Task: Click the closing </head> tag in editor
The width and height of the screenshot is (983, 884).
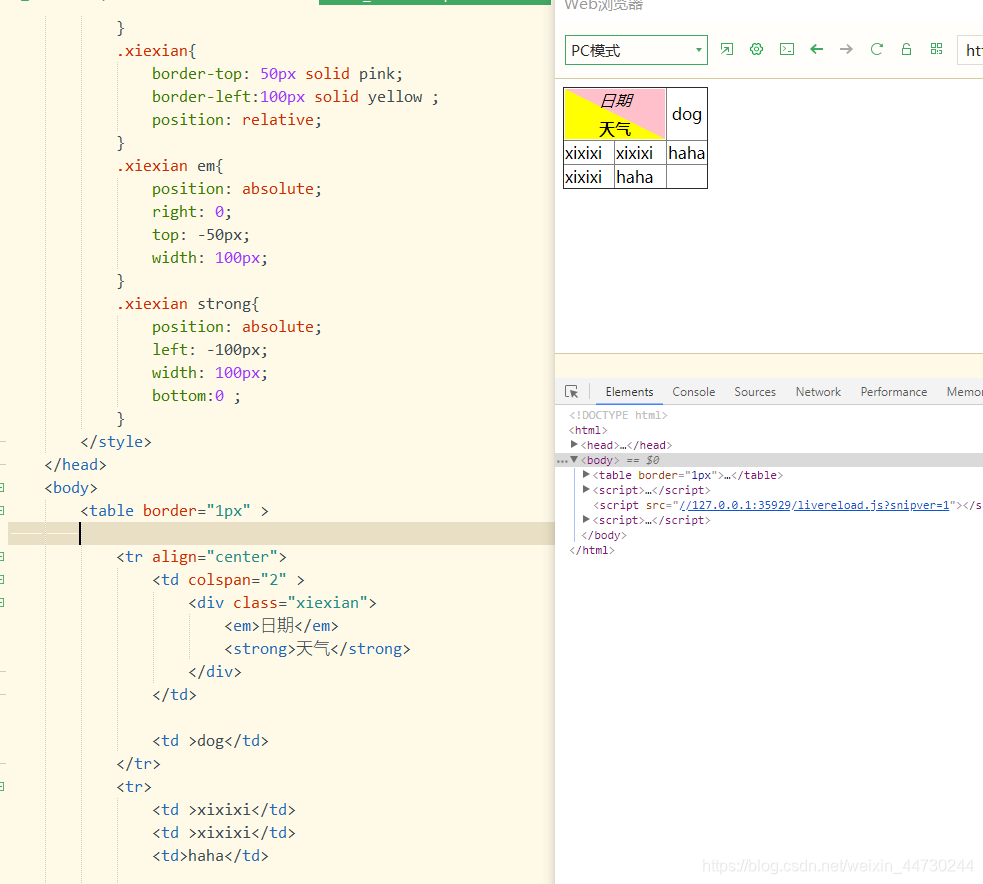Action: pyautogui.click(x=75, y=465)
